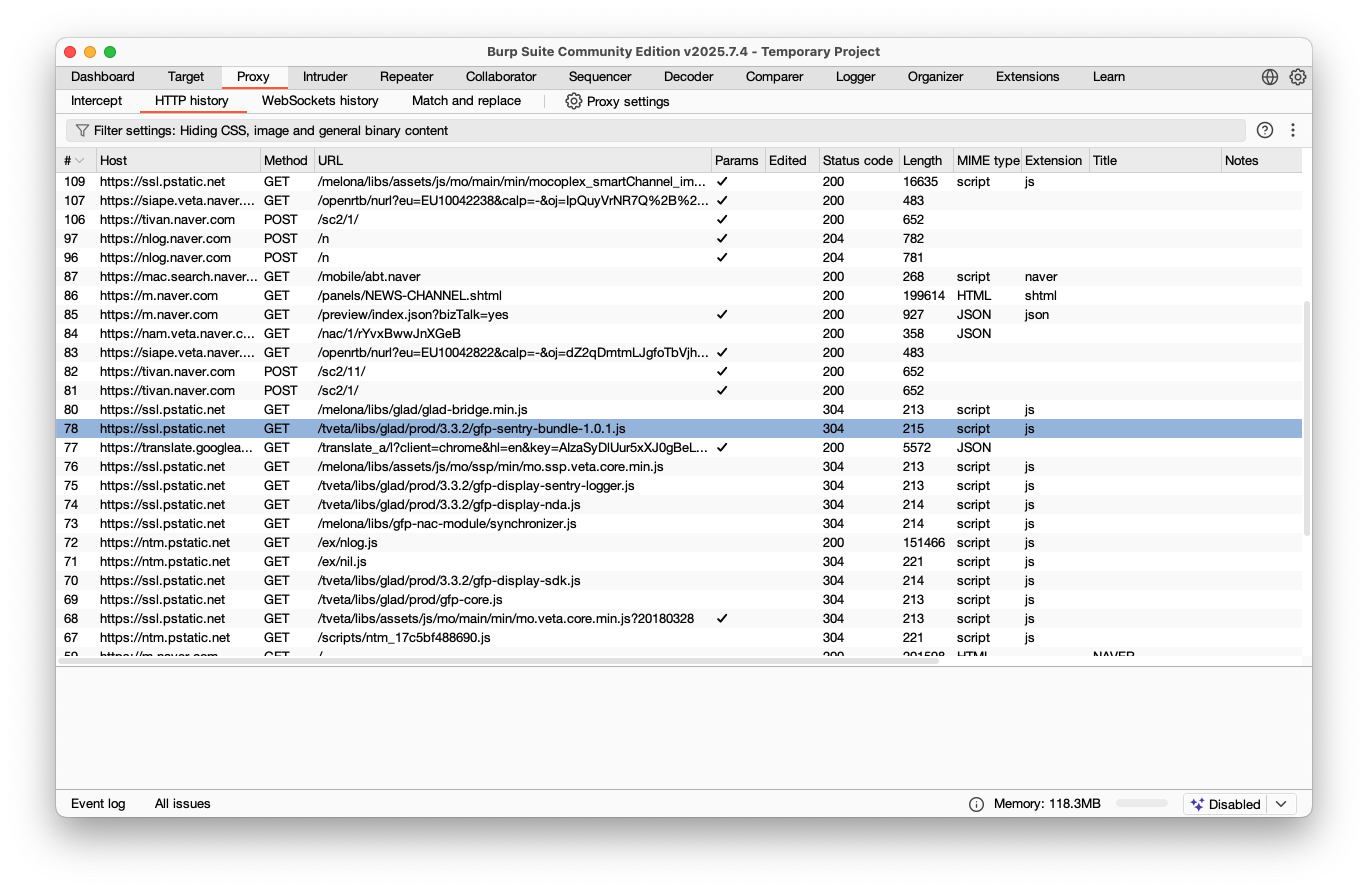Open the Repeater tab

(407, 77)
